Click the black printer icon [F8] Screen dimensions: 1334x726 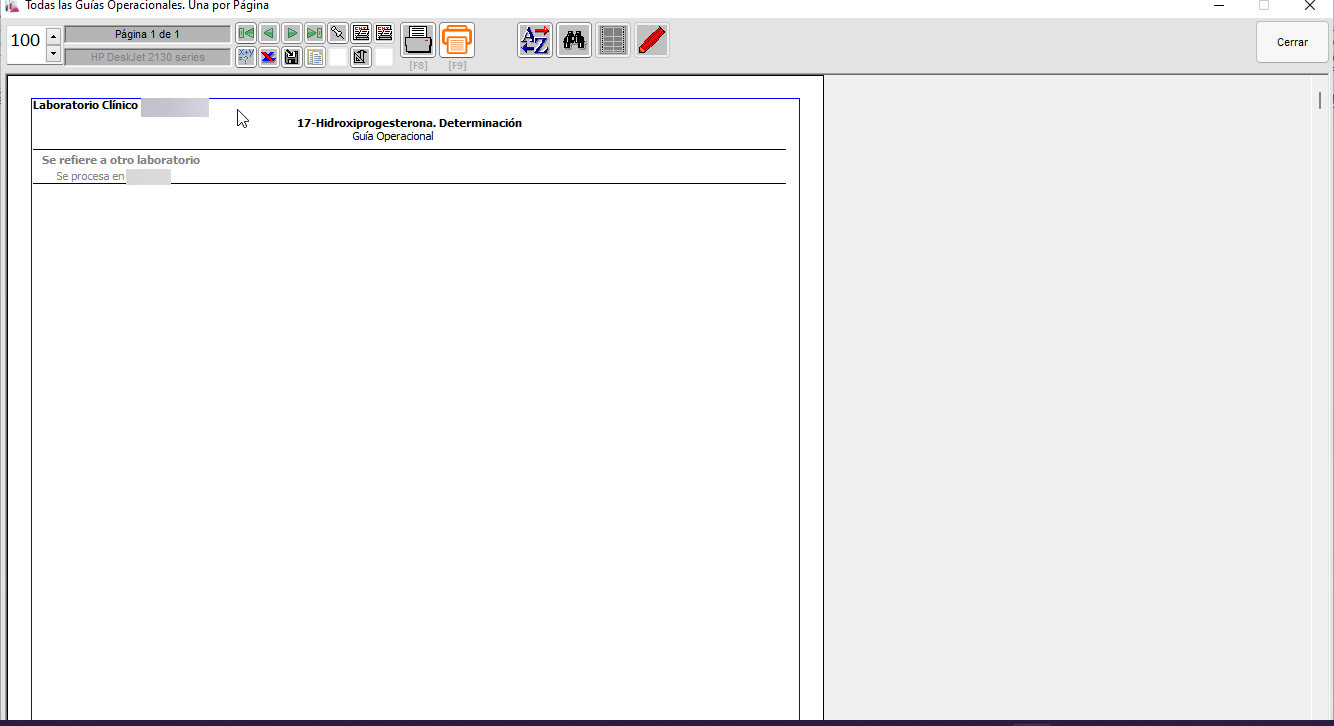coord(418,41)
